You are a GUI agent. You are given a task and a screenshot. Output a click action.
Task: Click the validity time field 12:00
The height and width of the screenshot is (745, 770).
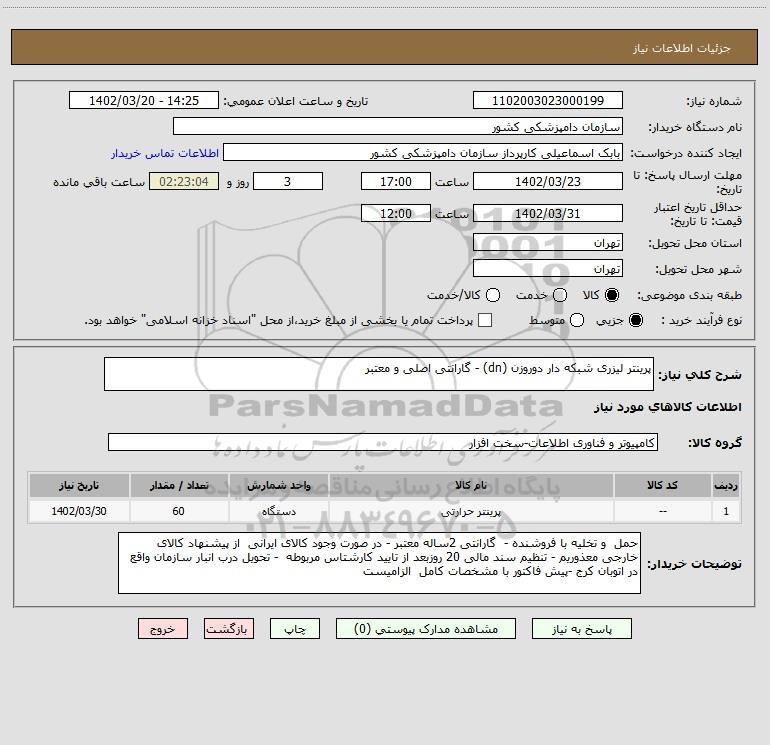coord(396,213)
